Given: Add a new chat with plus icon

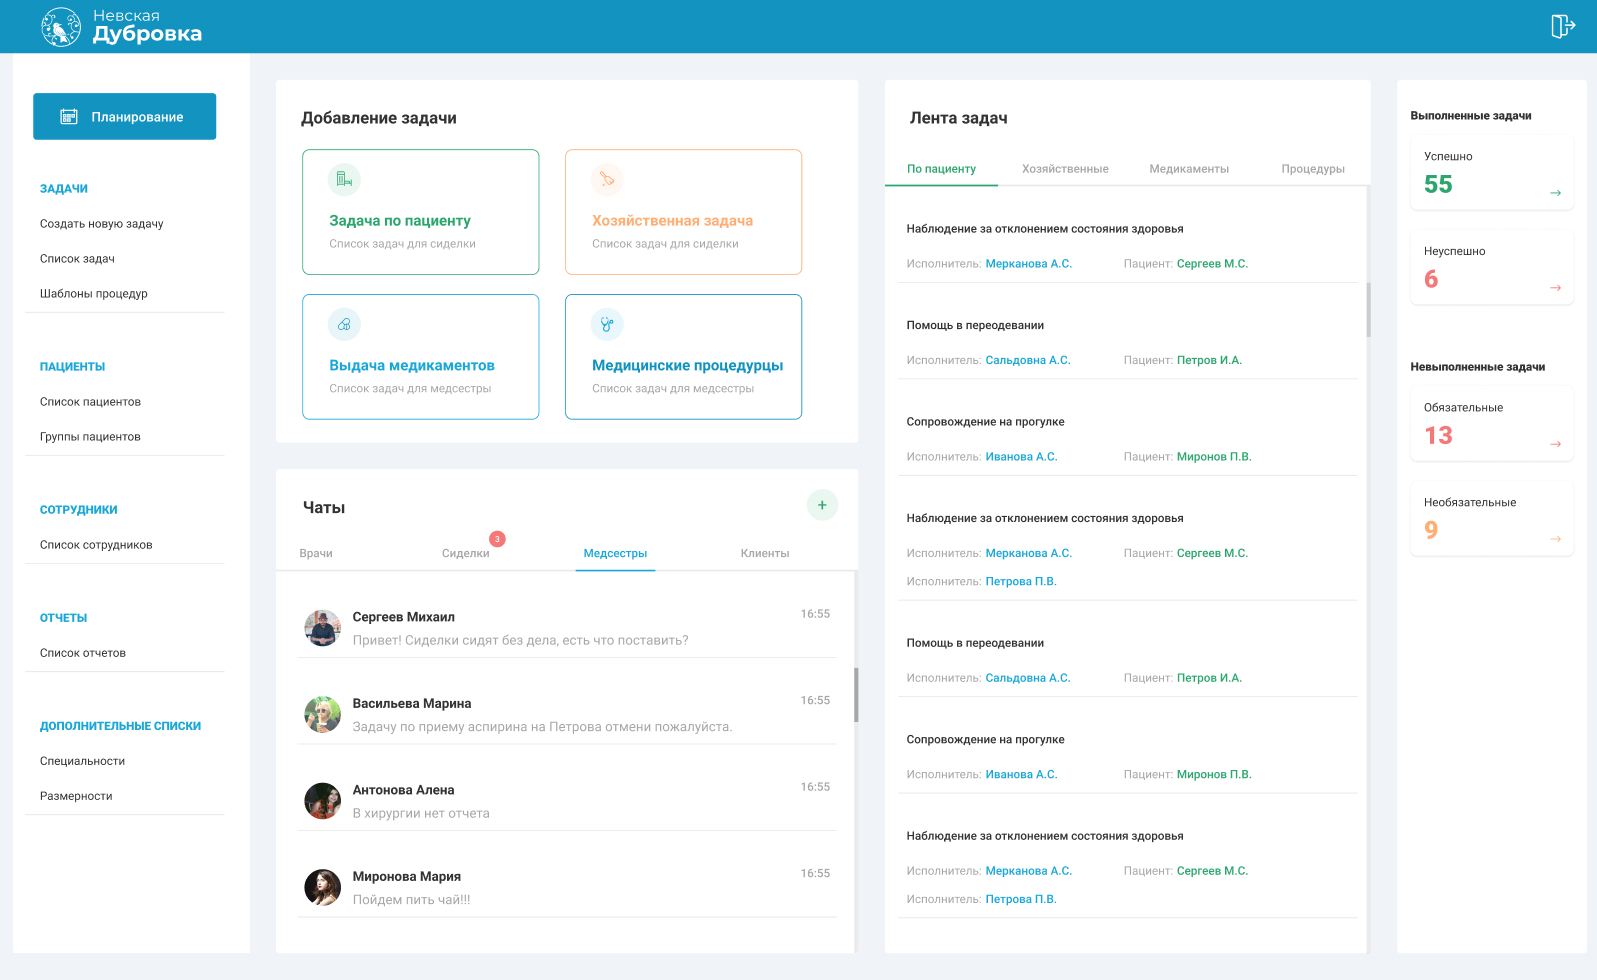Looking at the screenshot, I should click(x=822, y=505).
